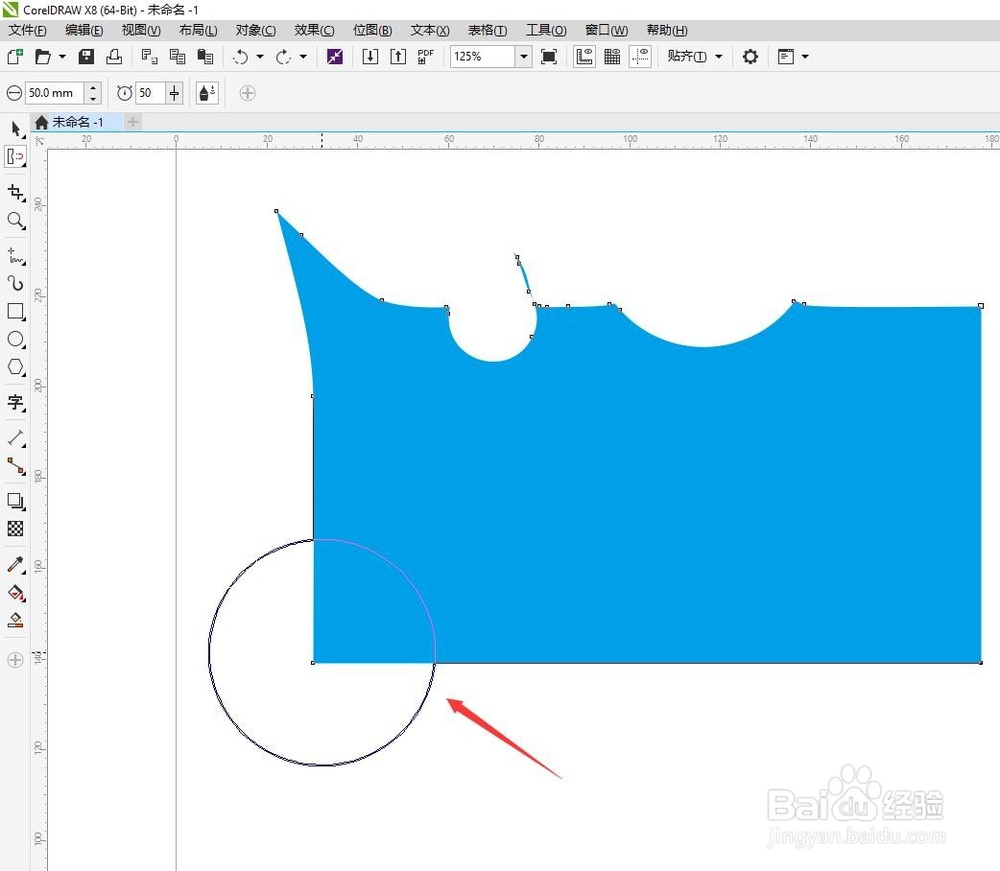Viewport: 1000px width, 871px height.
Task: Expand the undo history arrow
Action: pos(260,57)
